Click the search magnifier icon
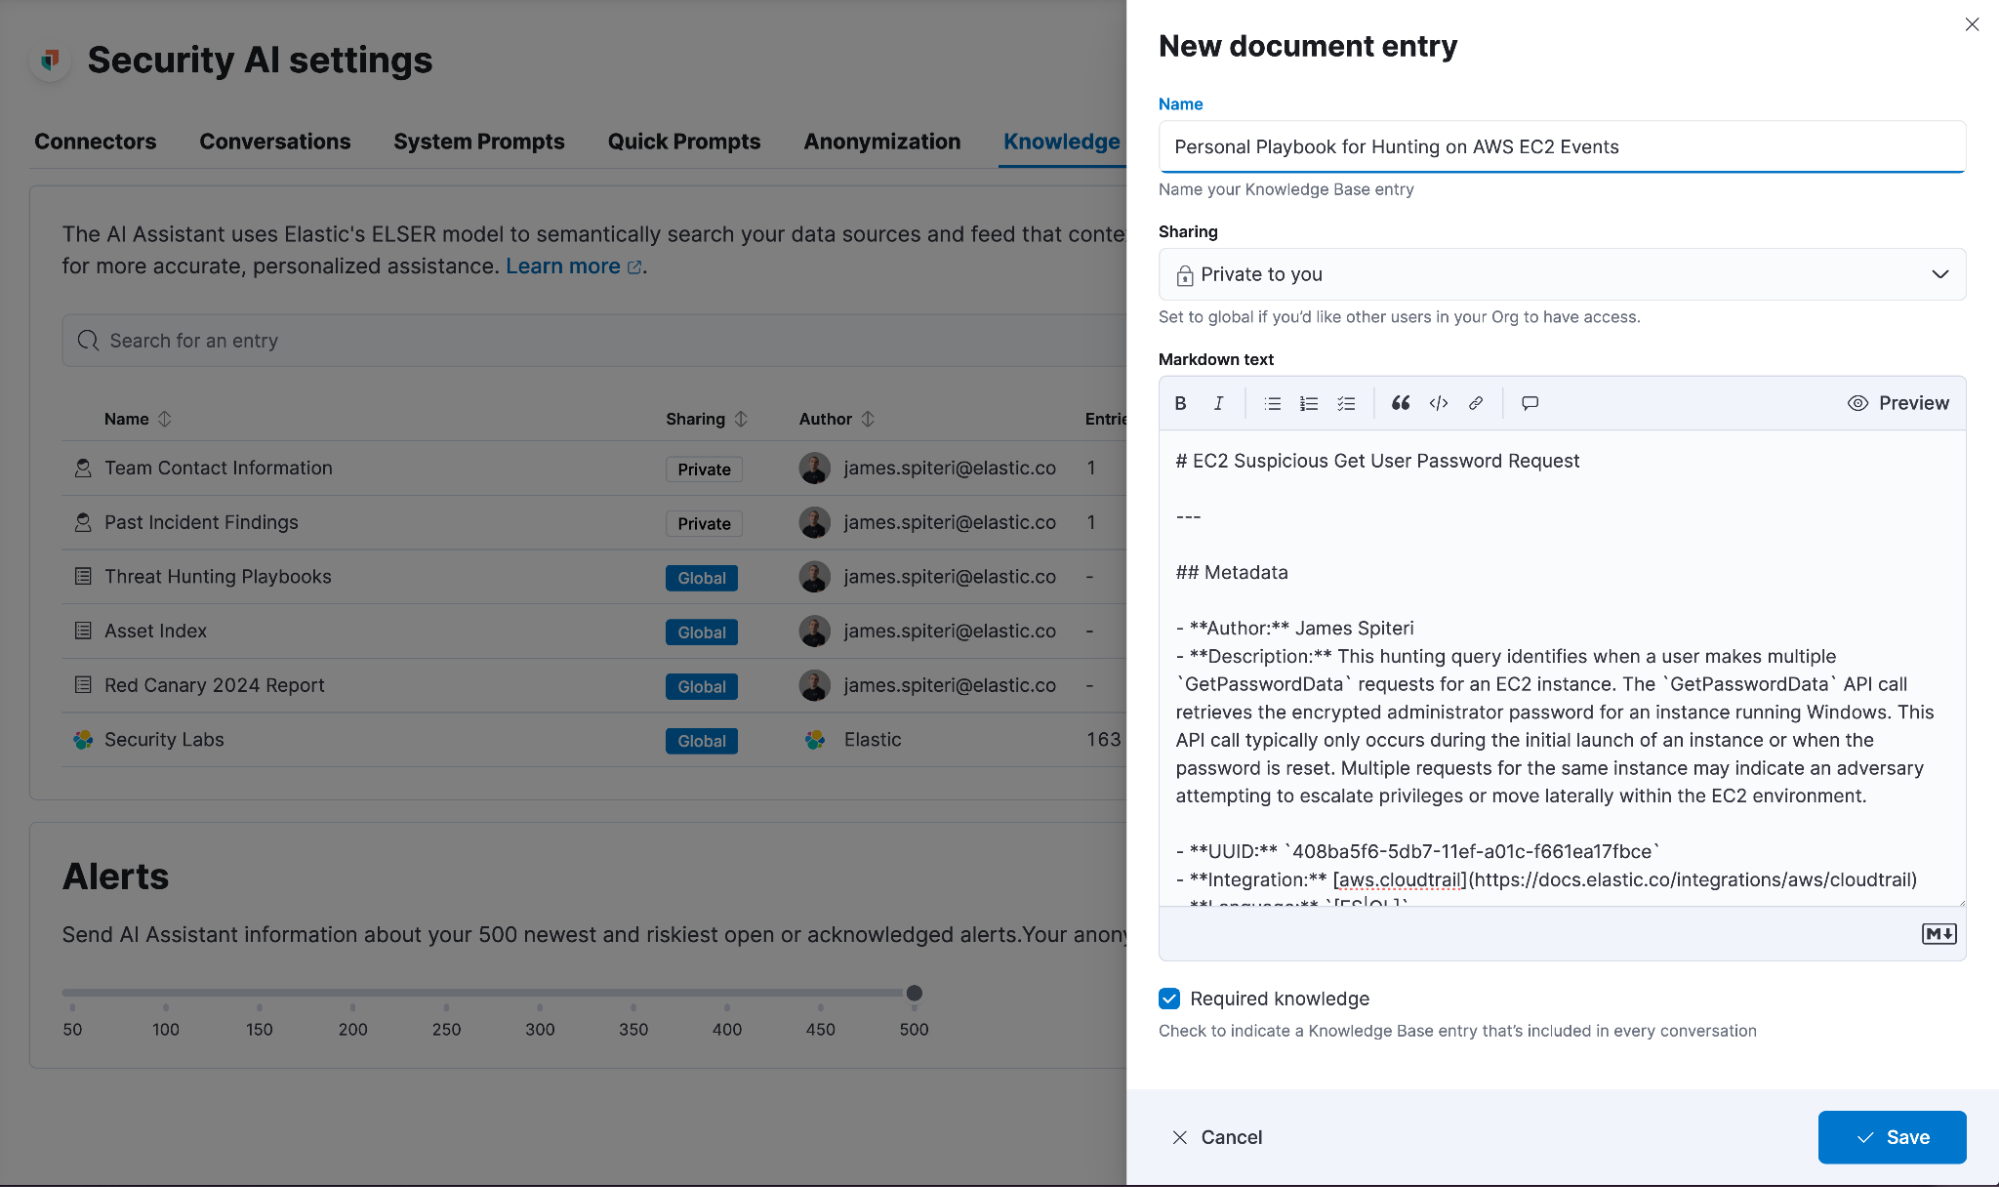This screenshot has height=1187, width=1999. coord(88,340)
